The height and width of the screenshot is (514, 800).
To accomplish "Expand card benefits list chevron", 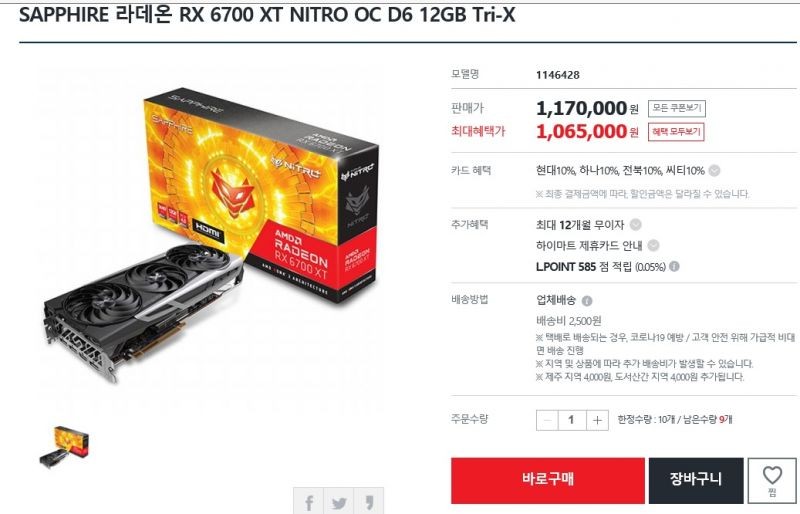I will point(714,171).
